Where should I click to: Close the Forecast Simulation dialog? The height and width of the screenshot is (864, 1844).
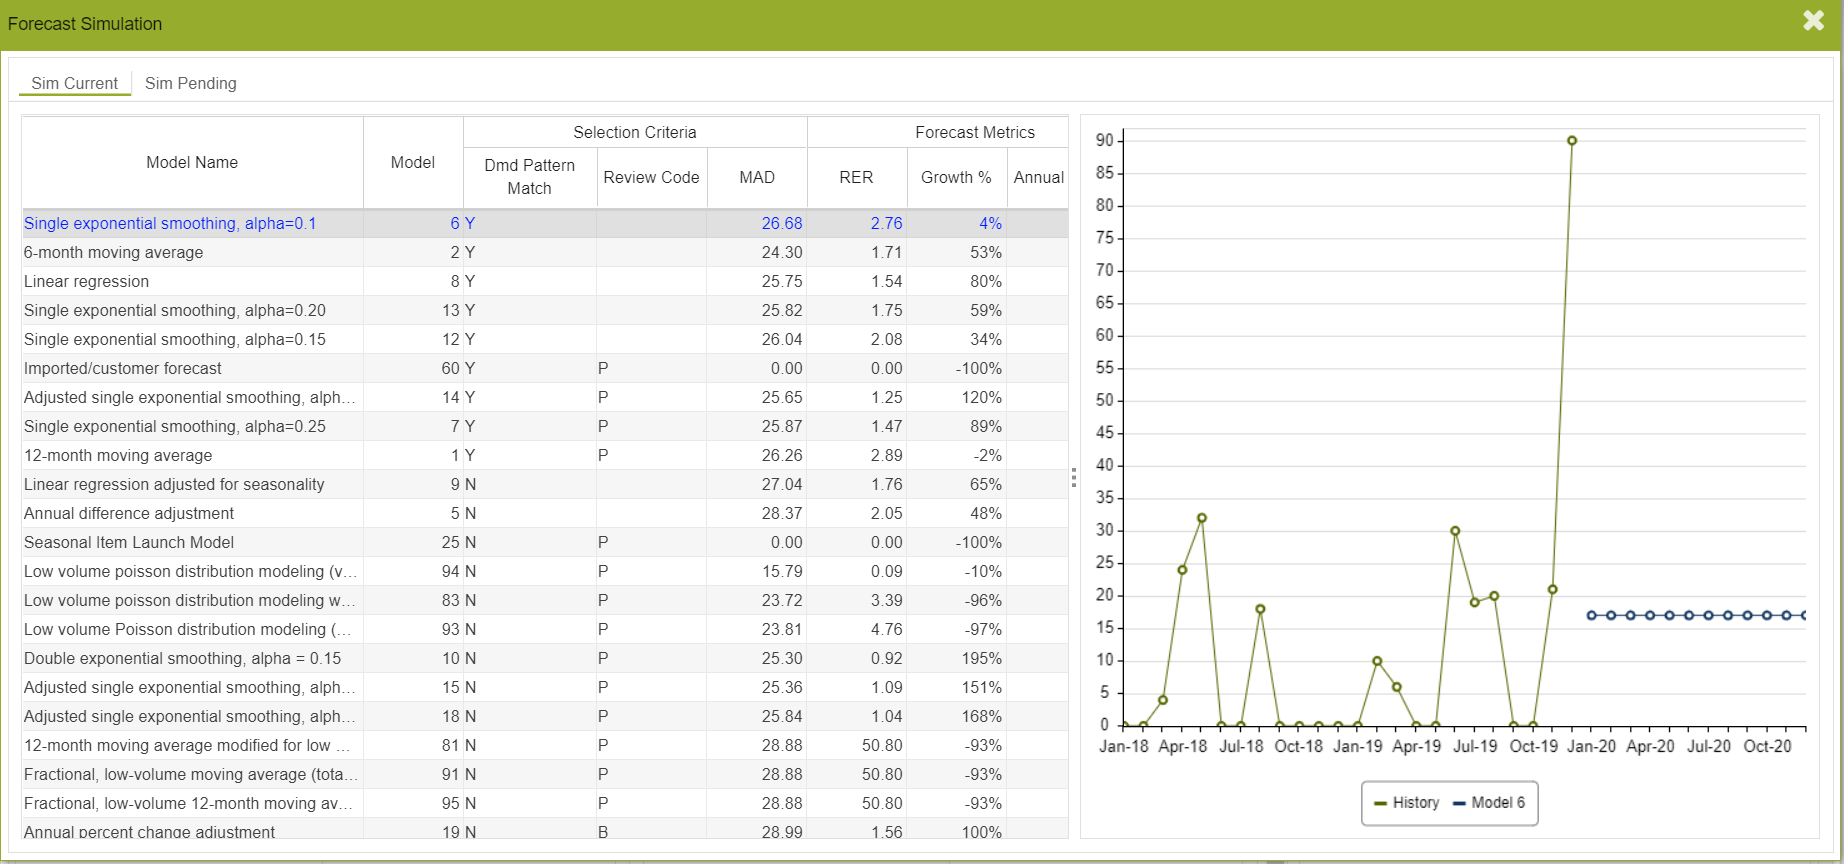[x=1813, y=21]
